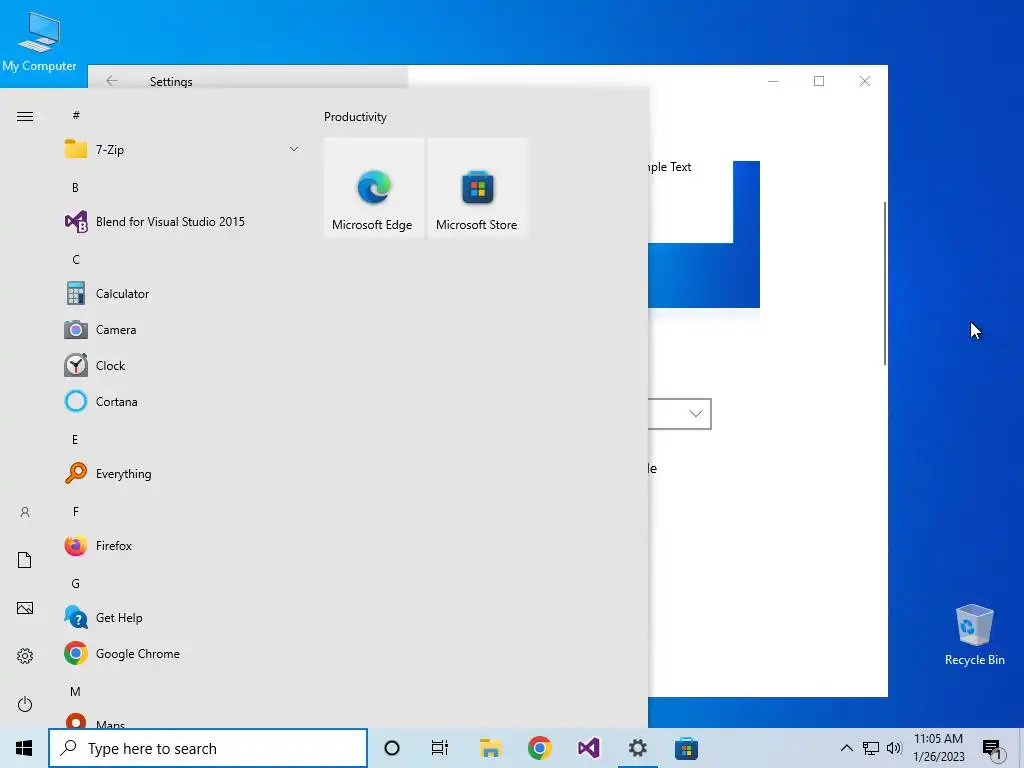Image resolution: width=1024 pixels, height=768 pixels.
Task: Select the M letter header
Action: [x=76, y=692]
